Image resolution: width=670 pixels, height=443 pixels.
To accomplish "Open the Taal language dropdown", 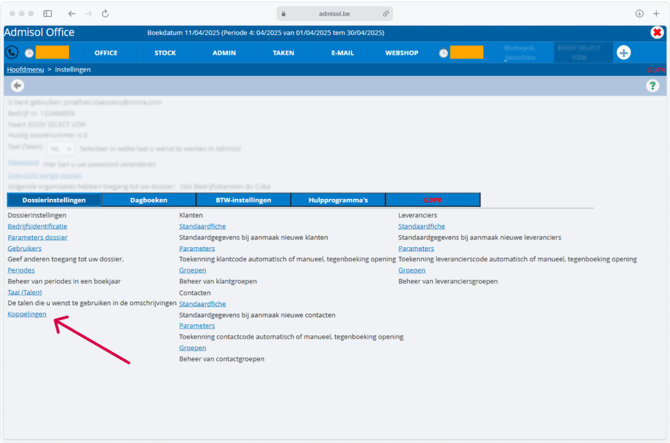I will coord(61,149).
